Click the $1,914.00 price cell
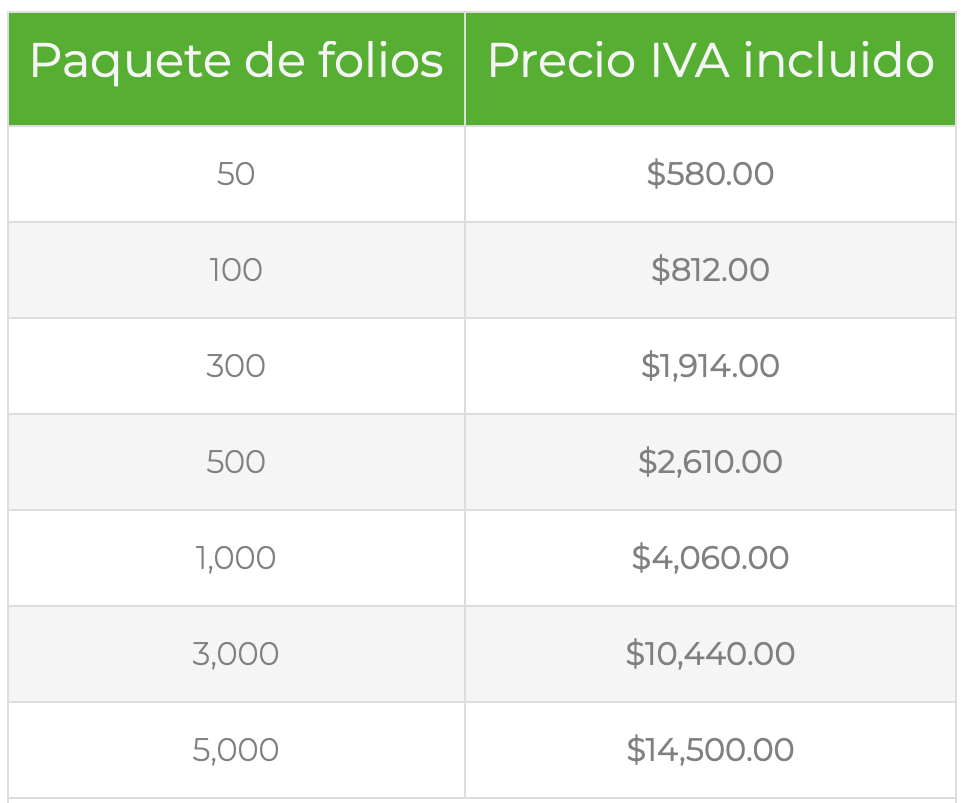 pos(710,366)
